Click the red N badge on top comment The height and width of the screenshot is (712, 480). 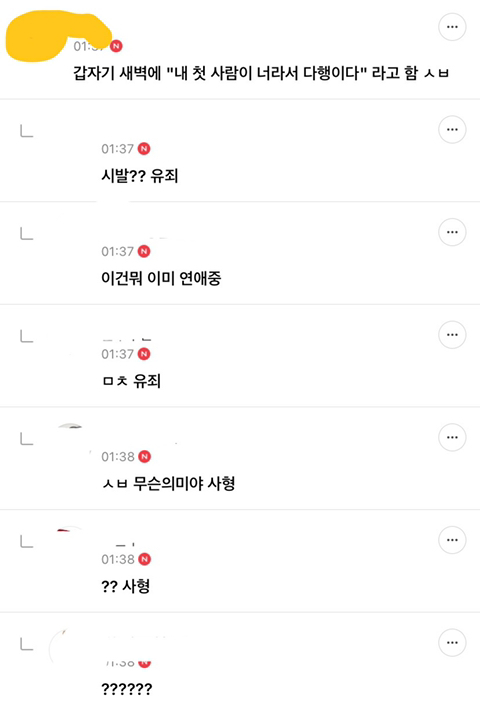pos(116,46)
